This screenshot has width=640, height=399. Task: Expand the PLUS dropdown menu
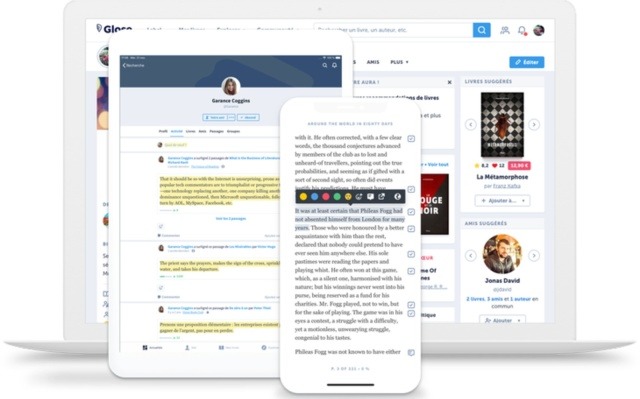click(x=399, y=62)
